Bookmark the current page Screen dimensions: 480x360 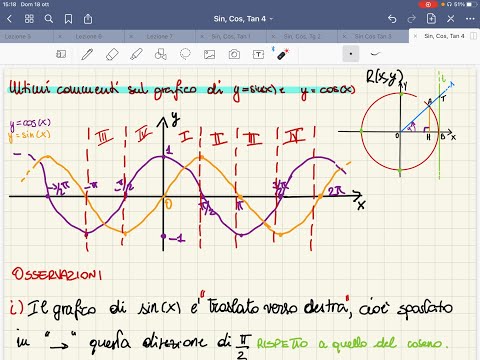(68, 19)
